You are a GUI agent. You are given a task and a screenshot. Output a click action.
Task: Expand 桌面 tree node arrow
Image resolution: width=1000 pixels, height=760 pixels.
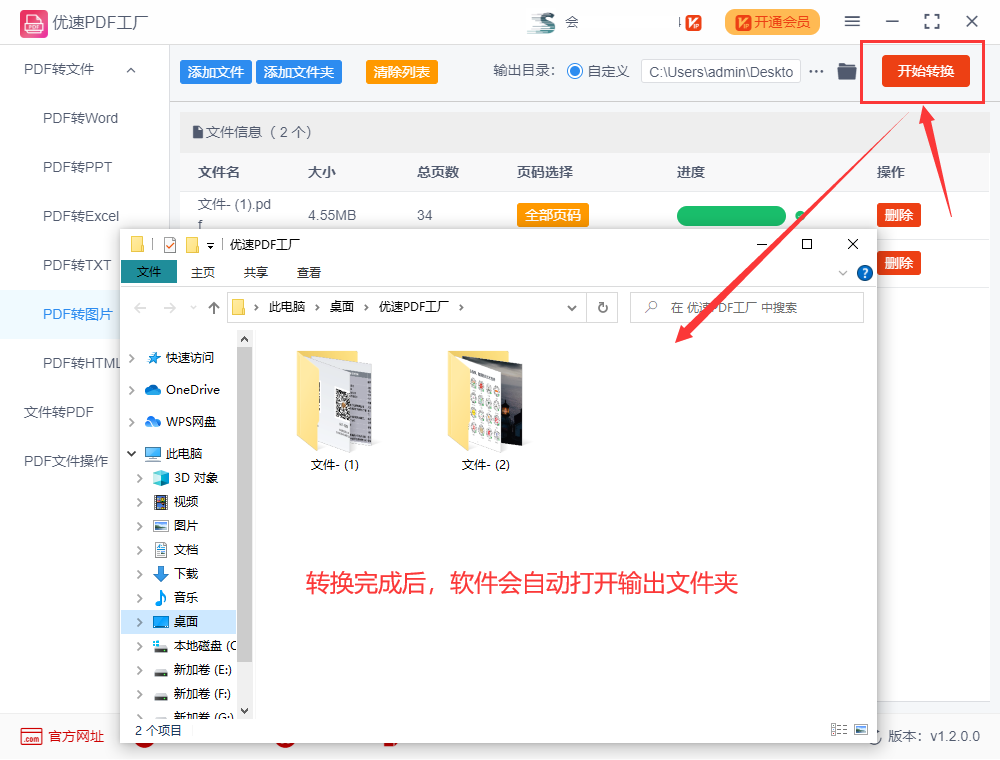pos(140,622)
